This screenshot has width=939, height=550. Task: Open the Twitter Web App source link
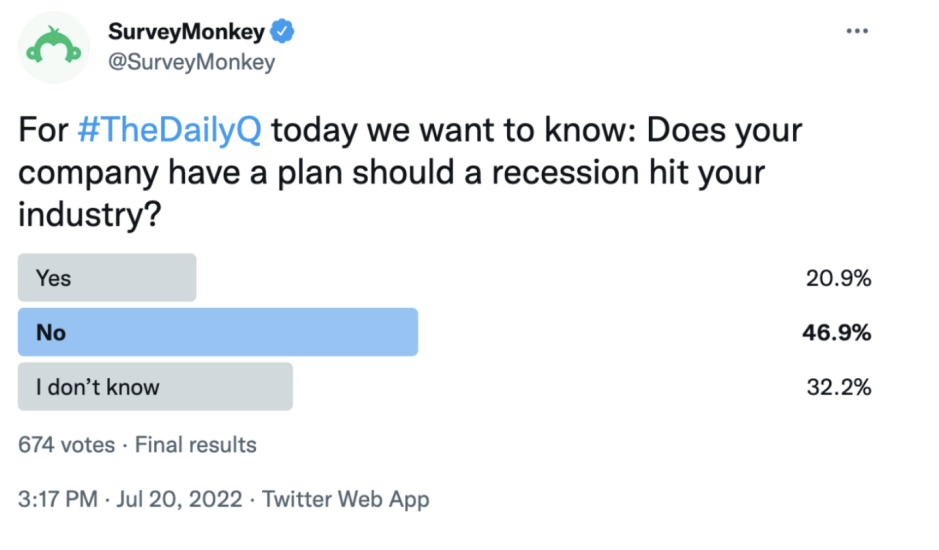coord(346,499)
